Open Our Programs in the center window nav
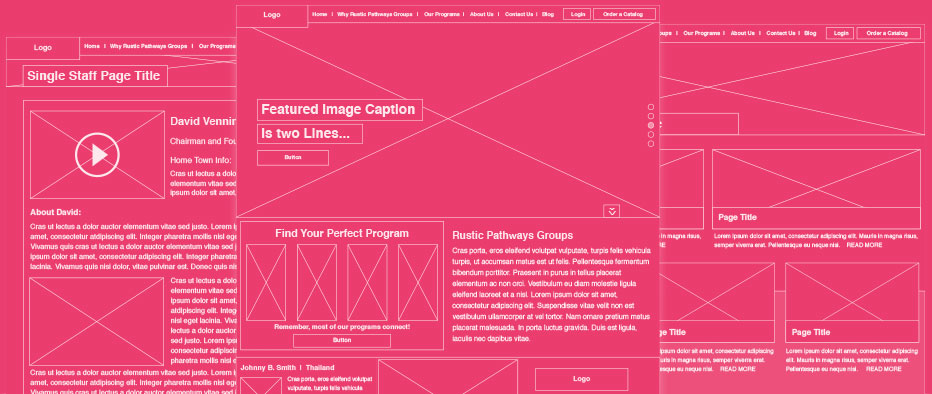Screen dimensions: 932x394 (x=442, y=14)
